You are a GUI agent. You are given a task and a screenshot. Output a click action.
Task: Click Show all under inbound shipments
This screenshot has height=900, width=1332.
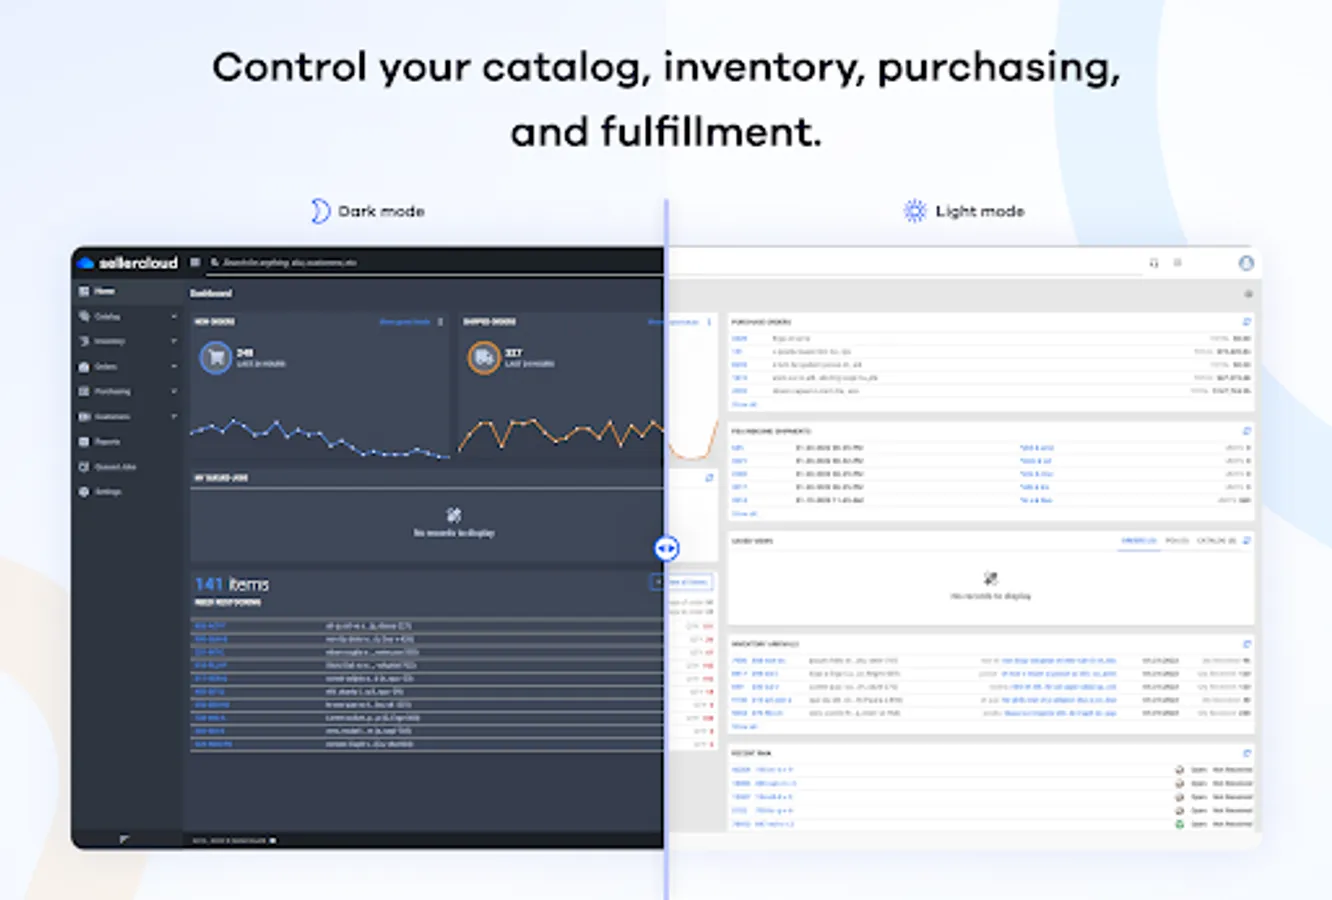(x=744, y=514)
